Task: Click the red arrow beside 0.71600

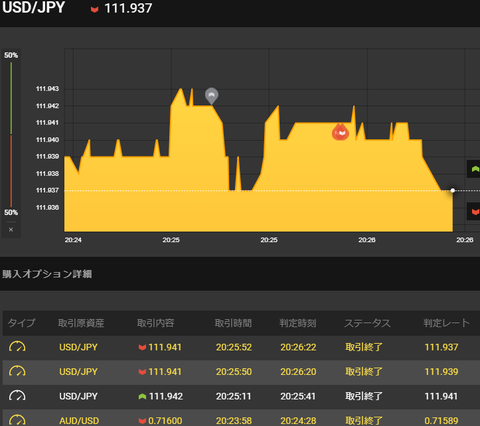Action: (x=142, y=421)
